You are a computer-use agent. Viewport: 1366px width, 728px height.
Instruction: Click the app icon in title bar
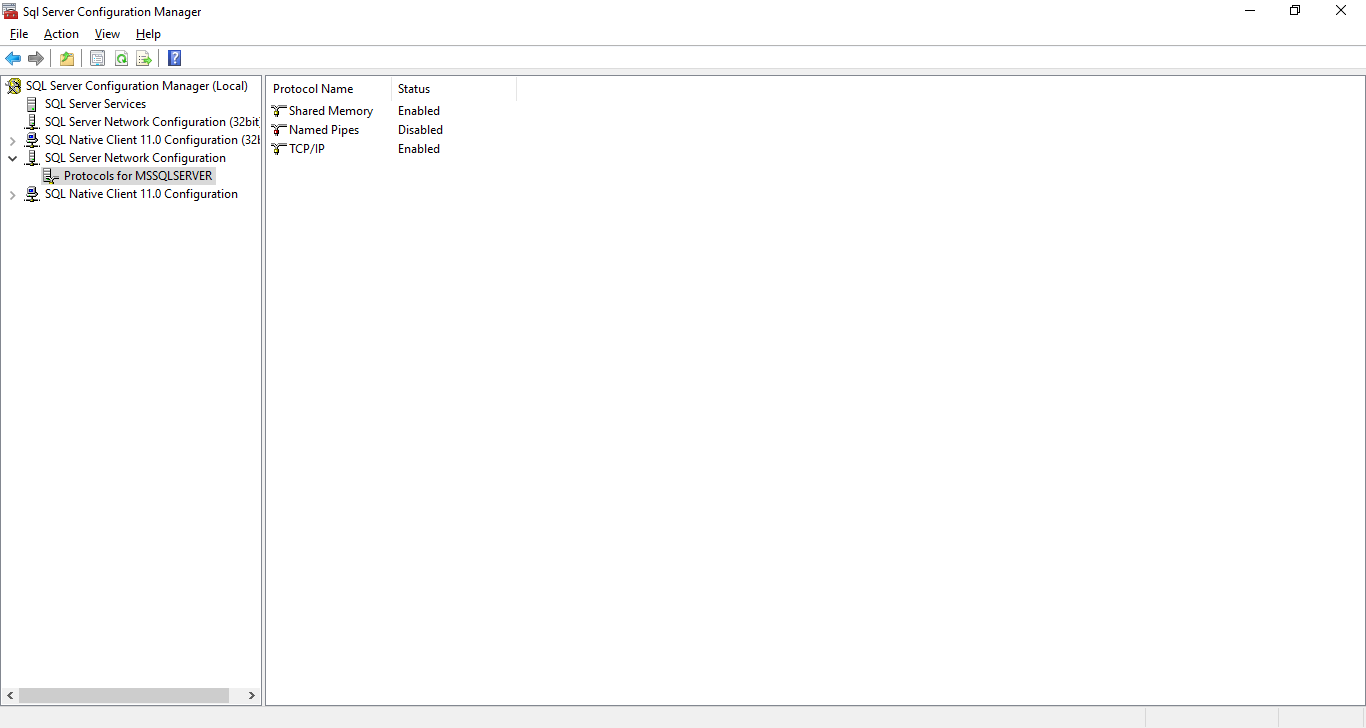point(11,11)
